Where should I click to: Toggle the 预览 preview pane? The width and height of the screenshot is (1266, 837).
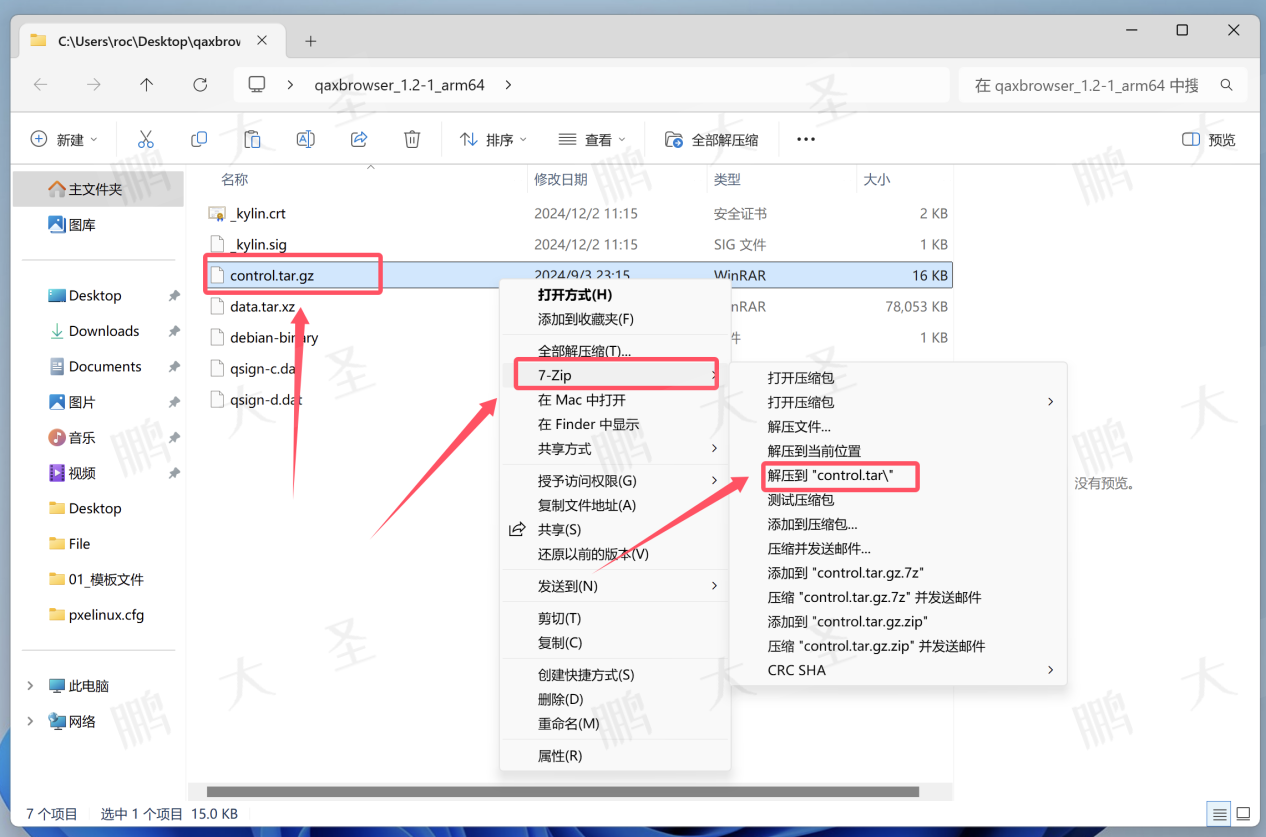pyautogui.click(x=1209, y=140)
